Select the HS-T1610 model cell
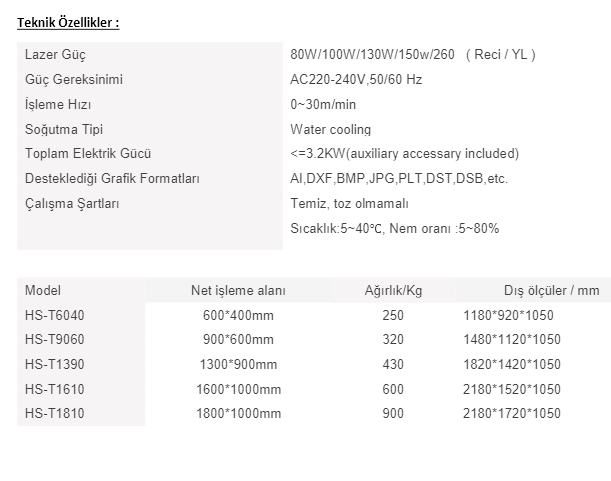Viewport: 611px width, 481px height. [55, 389]
